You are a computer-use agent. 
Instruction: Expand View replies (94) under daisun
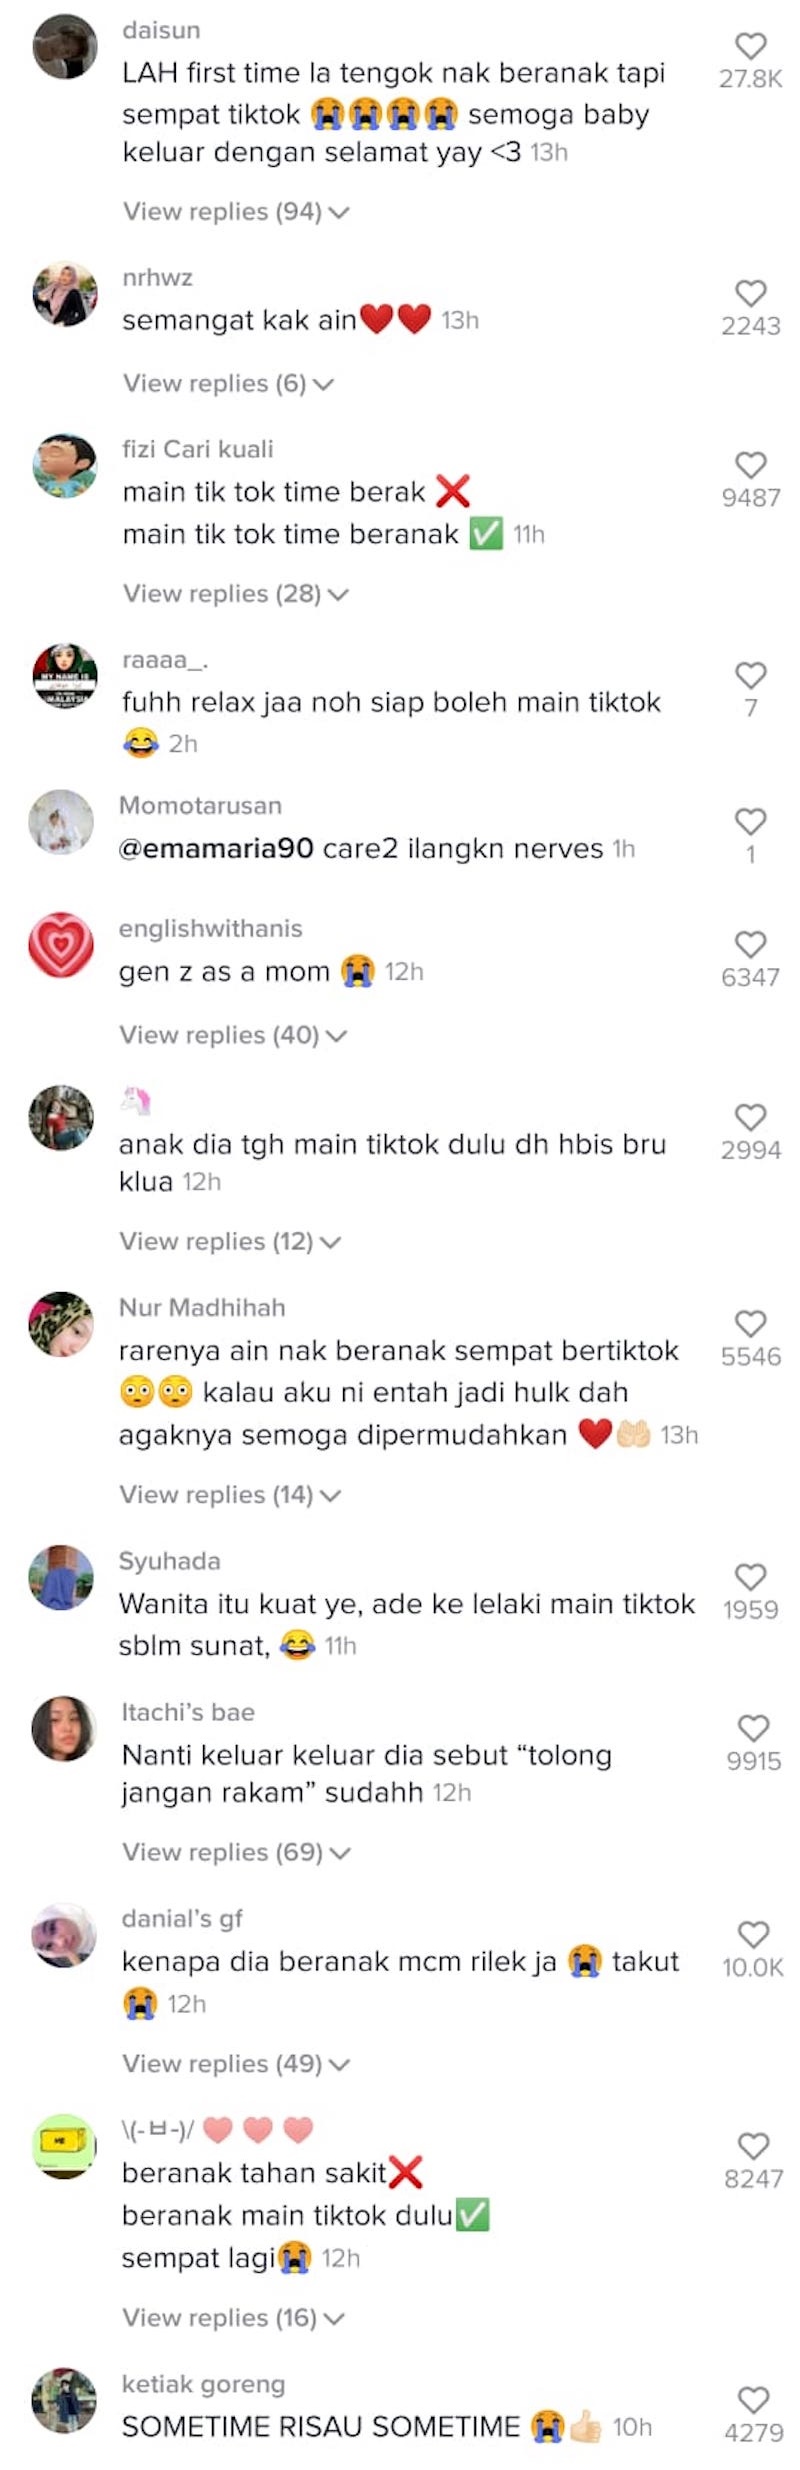(236, 212)
